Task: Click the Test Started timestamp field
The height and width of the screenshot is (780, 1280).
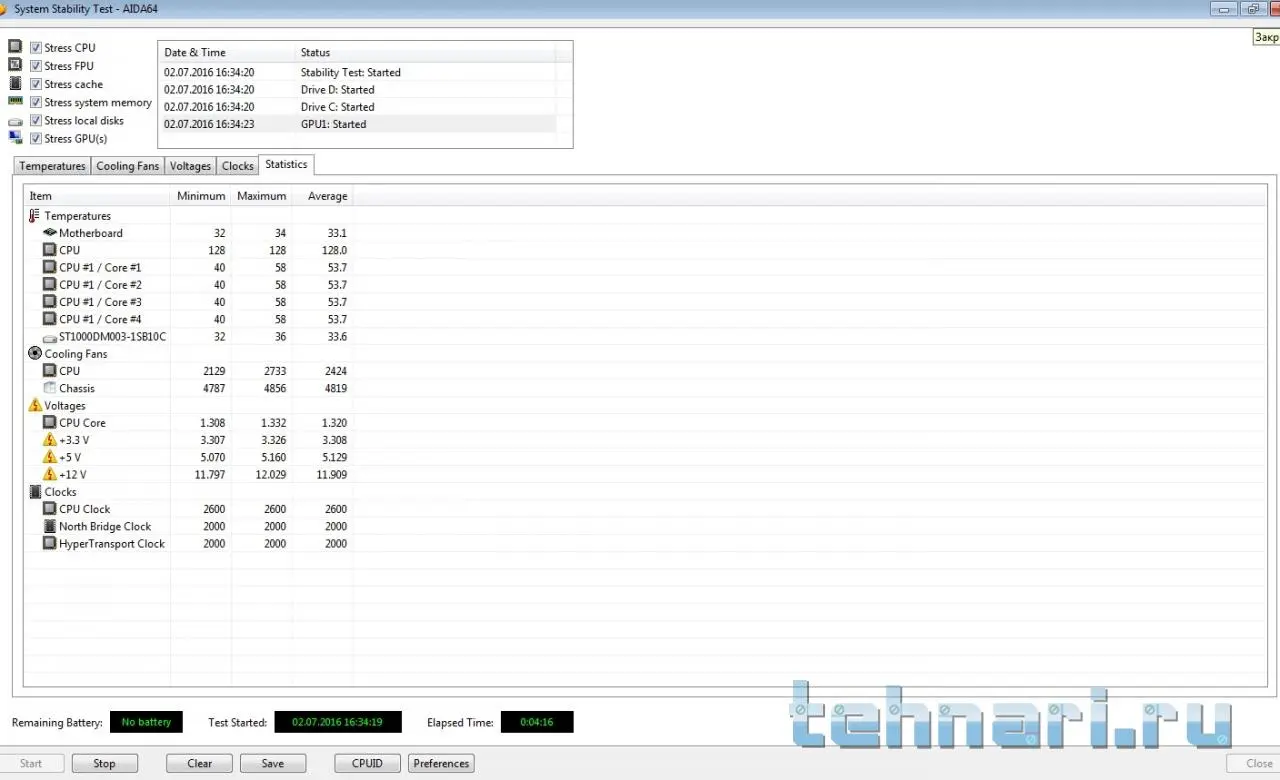Action: tap(338, 722)
